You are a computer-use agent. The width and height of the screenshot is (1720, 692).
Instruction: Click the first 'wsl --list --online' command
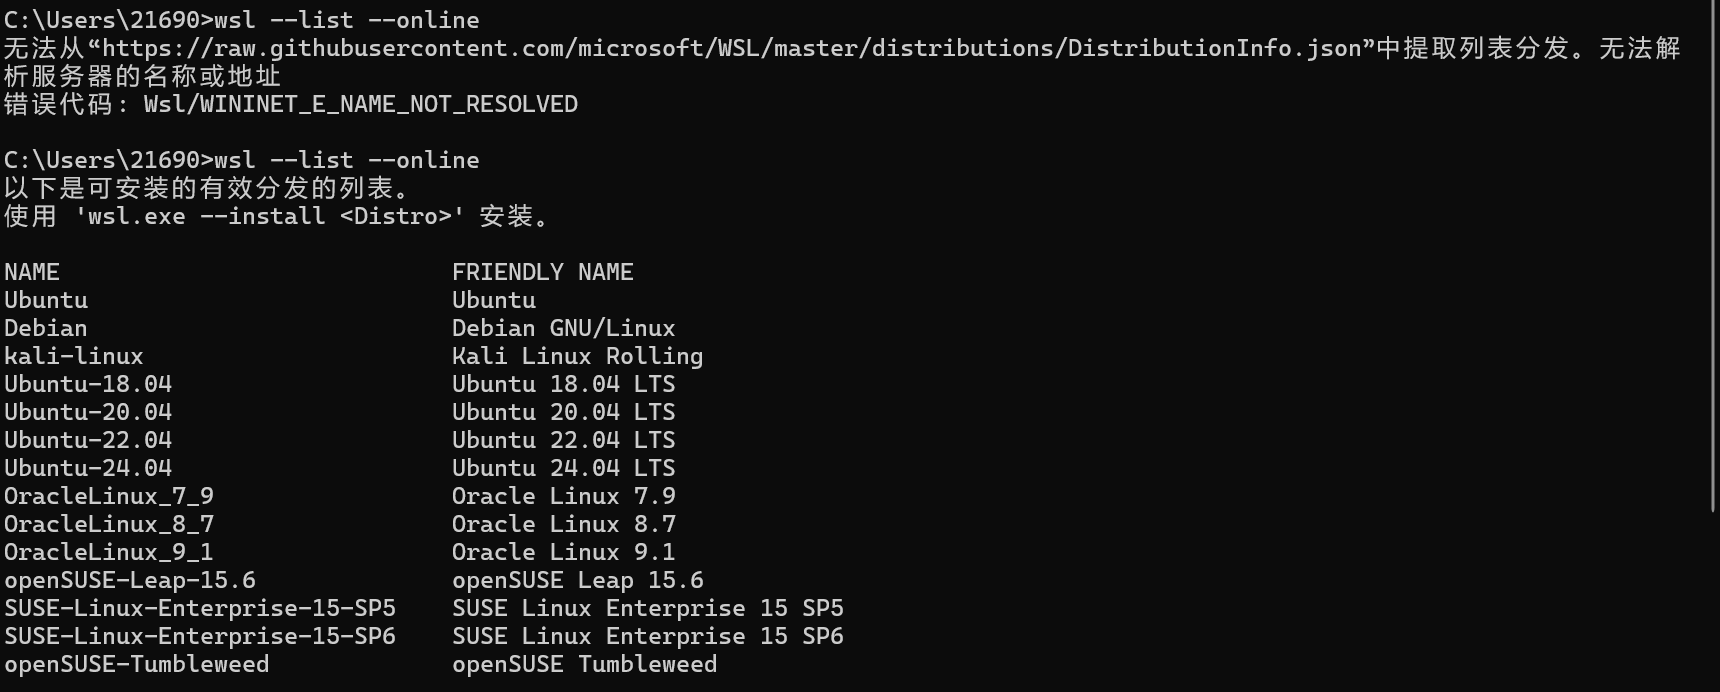[x=346, y=20]
